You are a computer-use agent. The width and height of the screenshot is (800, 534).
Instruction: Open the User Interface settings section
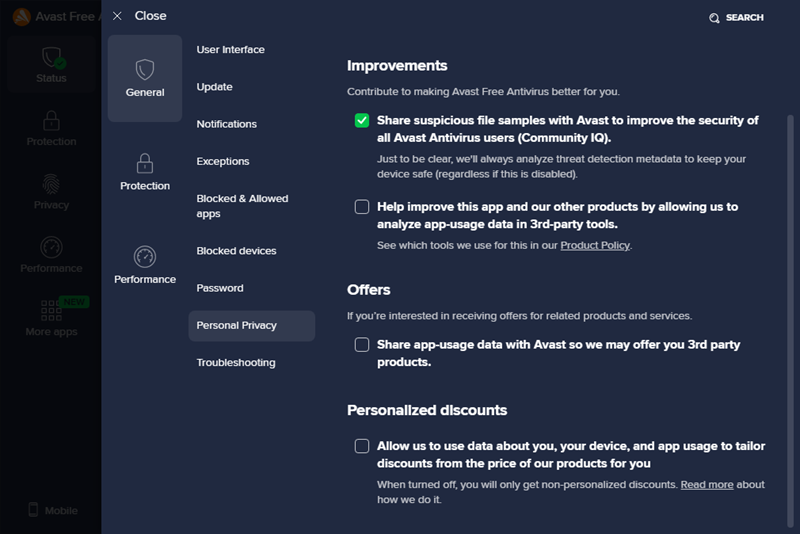click(x=231, y=49)
